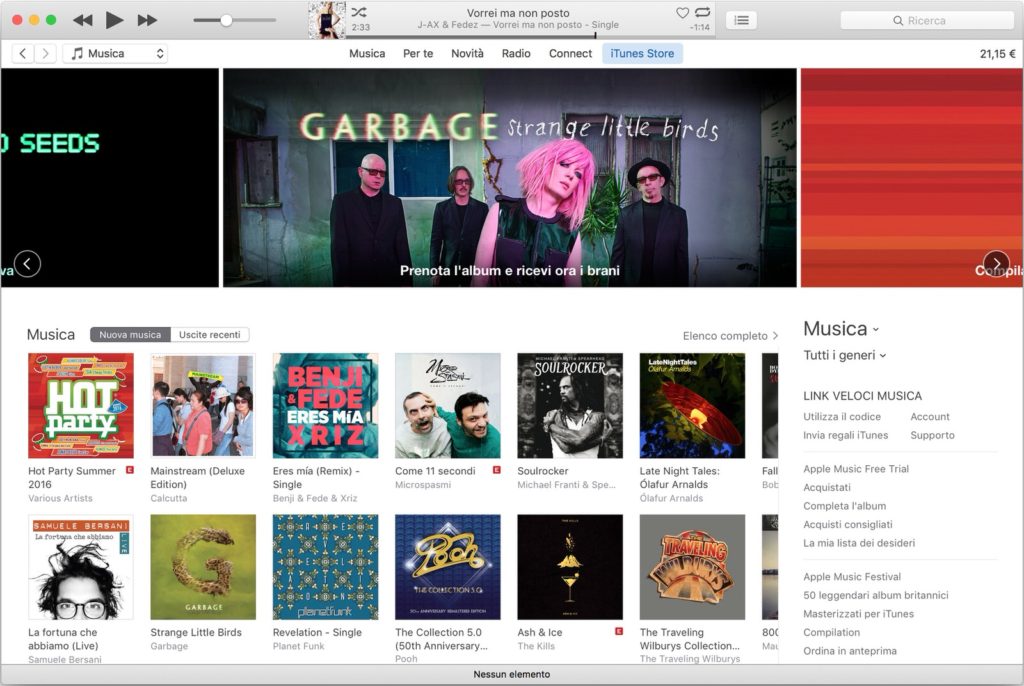Open La fortuna che abbiamo album cover
1024x686 pixels.
[x=81, y=567]
